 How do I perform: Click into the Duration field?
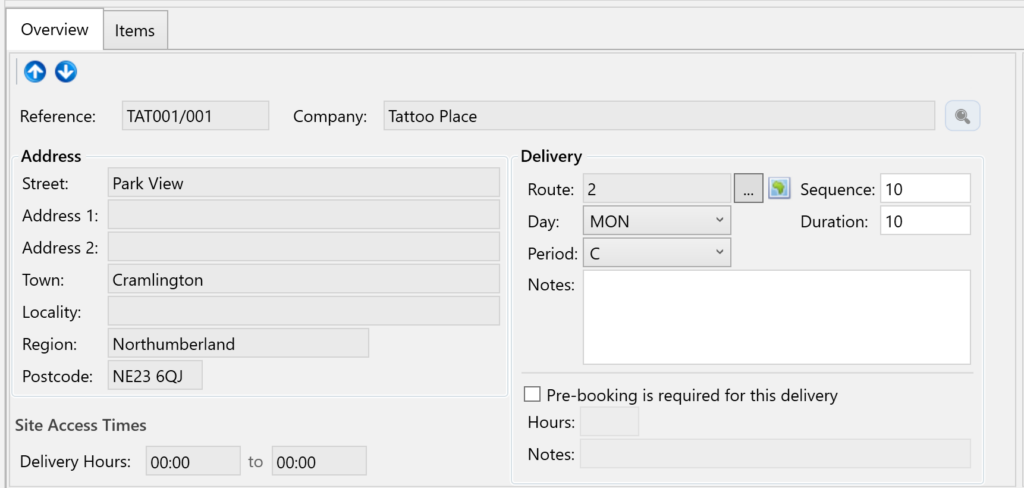925,221
